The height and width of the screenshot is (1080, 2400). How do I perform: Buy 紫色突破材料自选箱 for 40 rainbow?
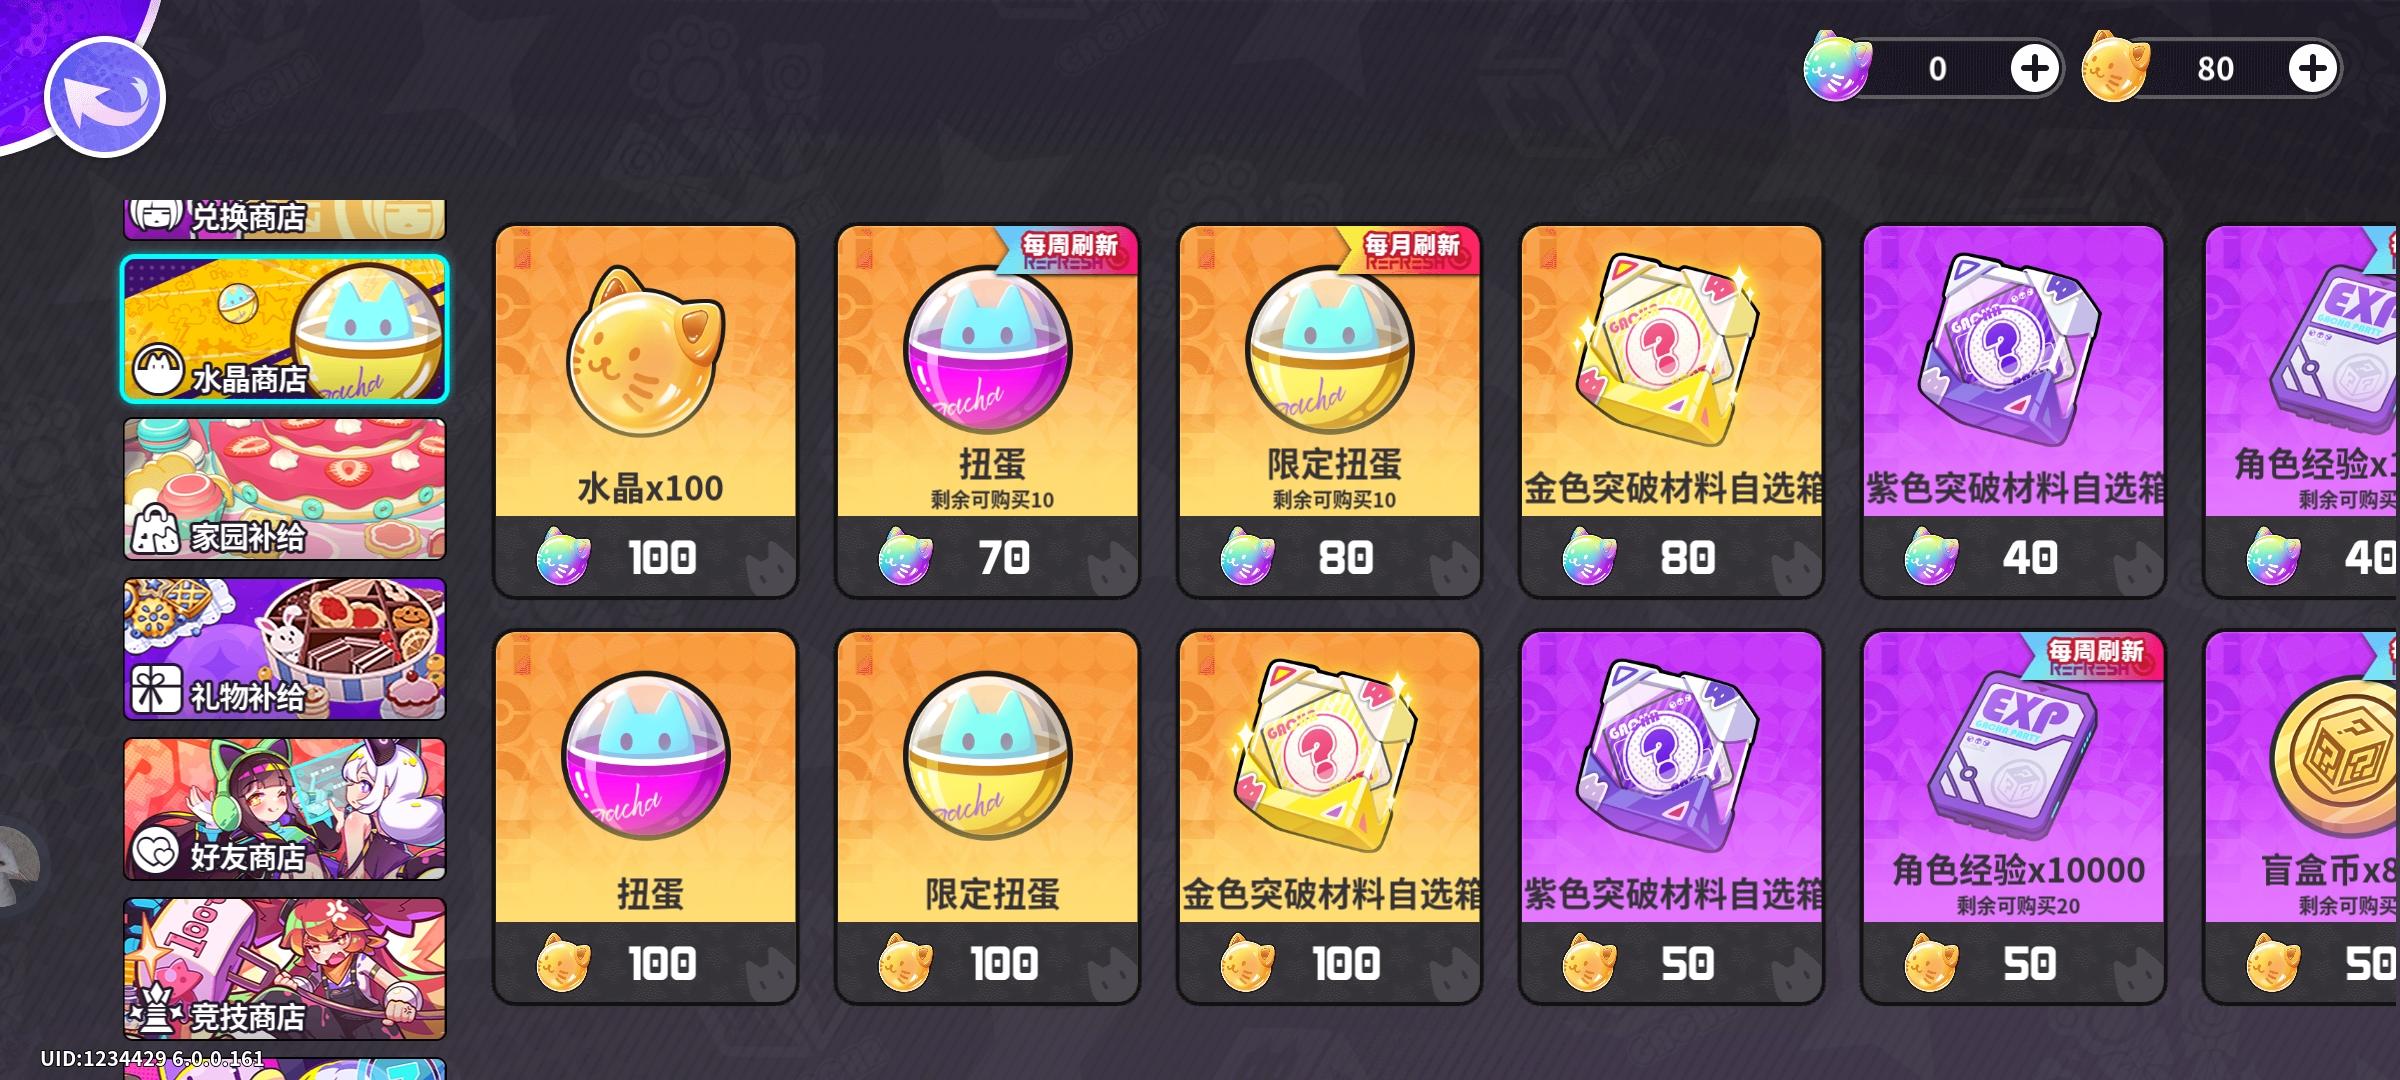[x=2014, y=411]
